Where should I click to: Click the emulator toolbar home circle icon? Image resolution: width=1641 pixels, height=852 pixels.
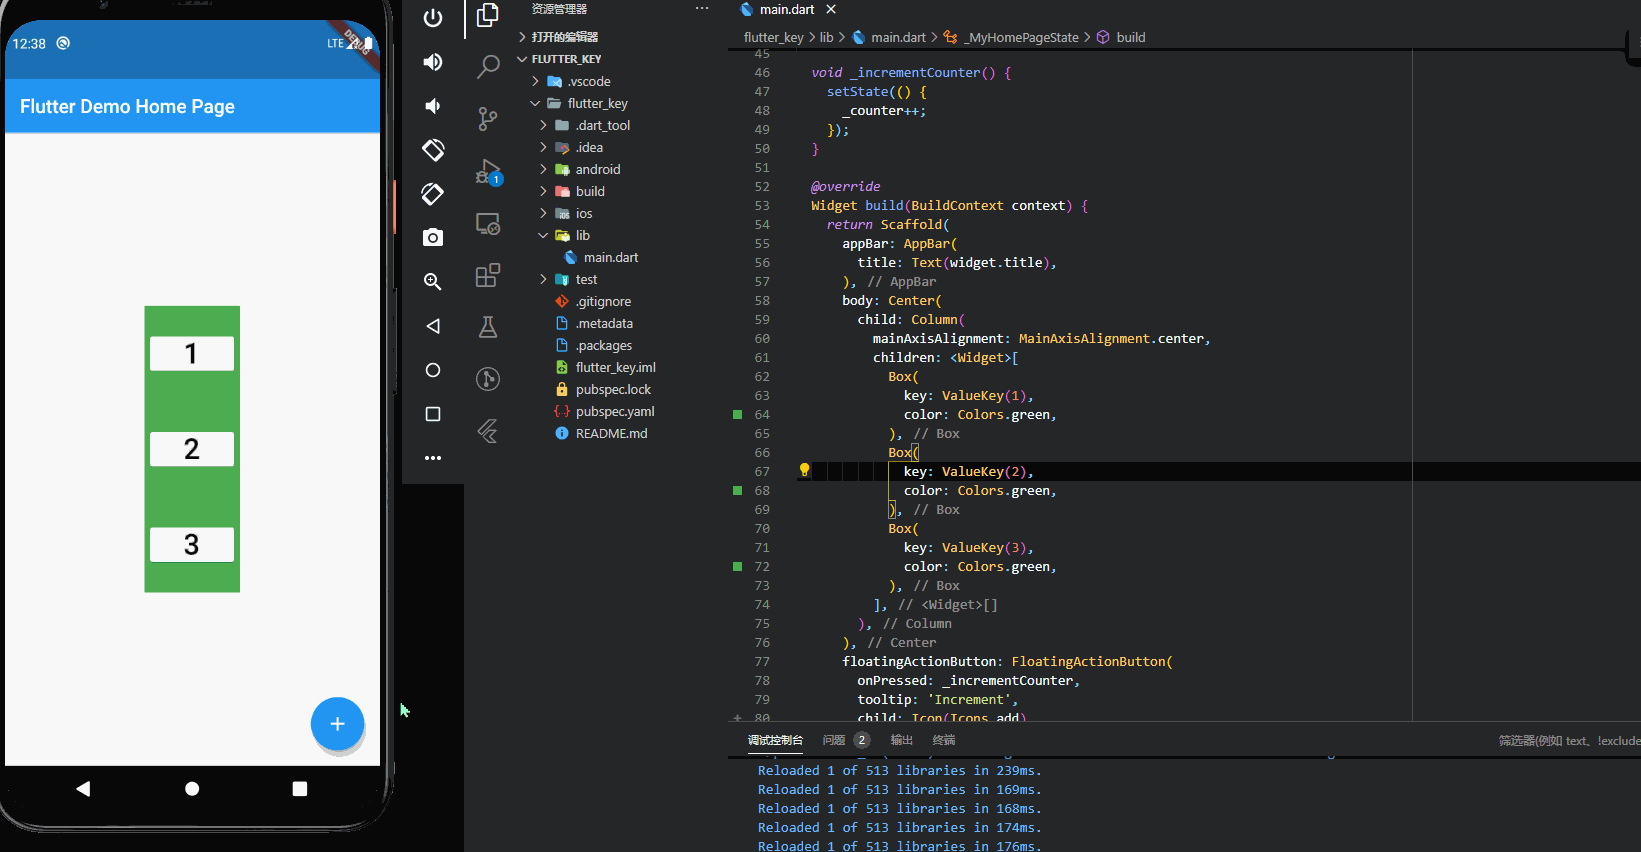click(x=433, y=370)
